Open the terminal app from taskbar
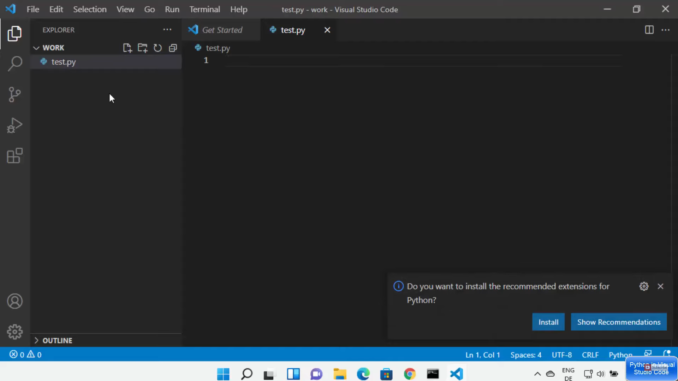678x381 pixels. 433,374
